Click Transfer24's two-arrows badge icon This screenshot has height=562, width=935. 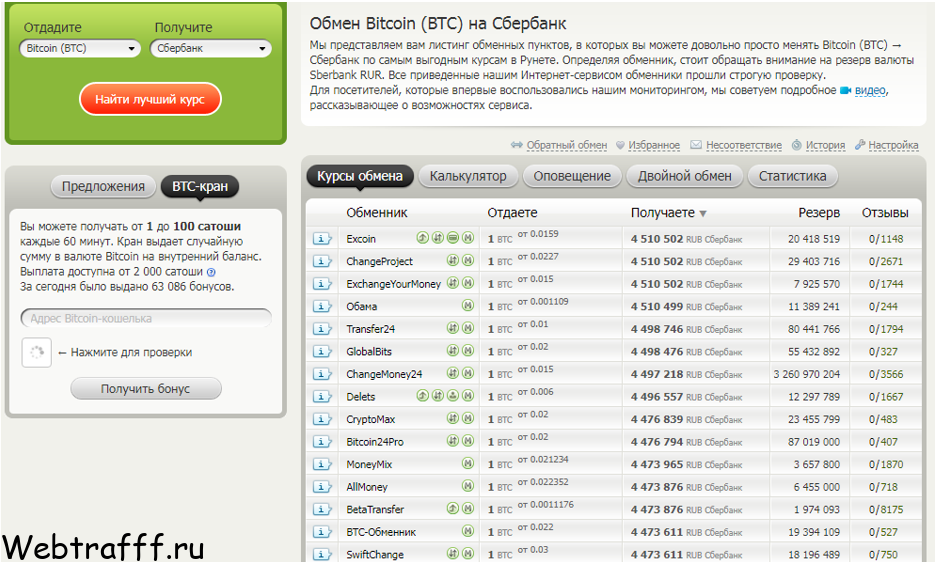(453, 328)
